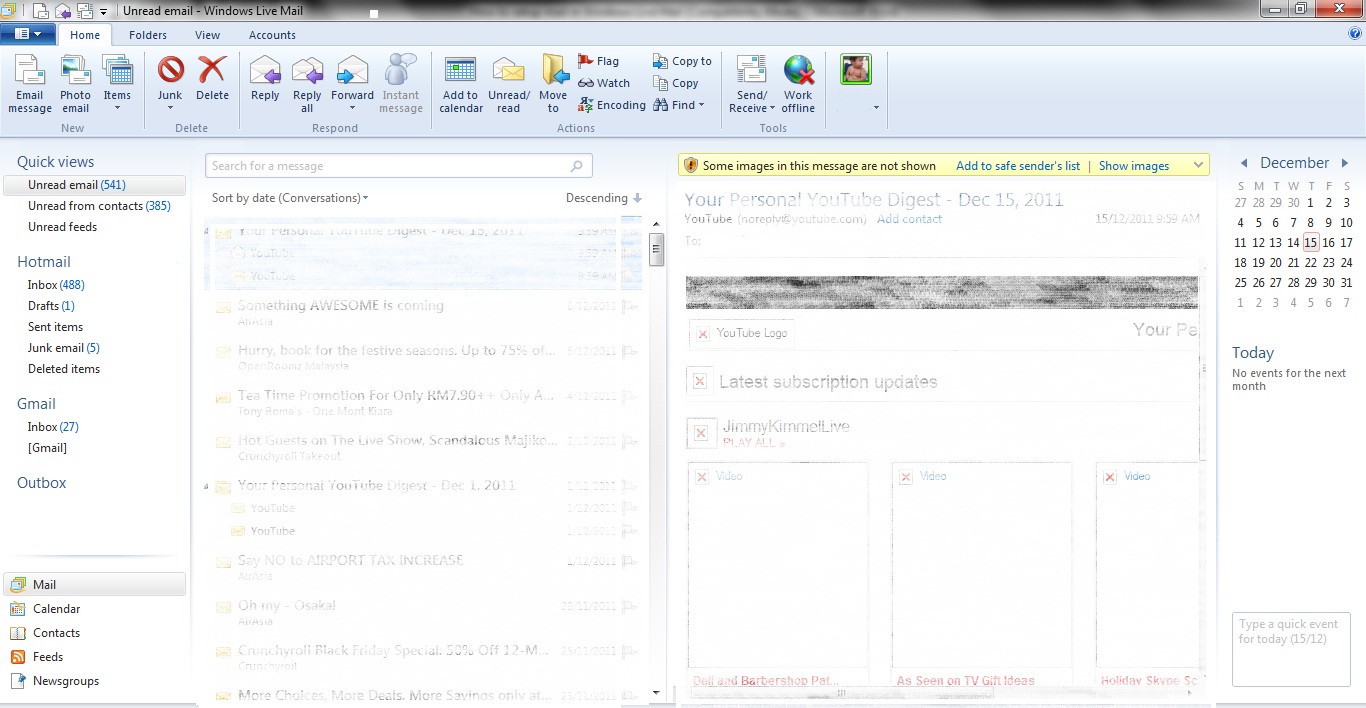The height and width of the screenshot is (708, 1366).
Task: Delete the selected message
Action: pos(212,79)
